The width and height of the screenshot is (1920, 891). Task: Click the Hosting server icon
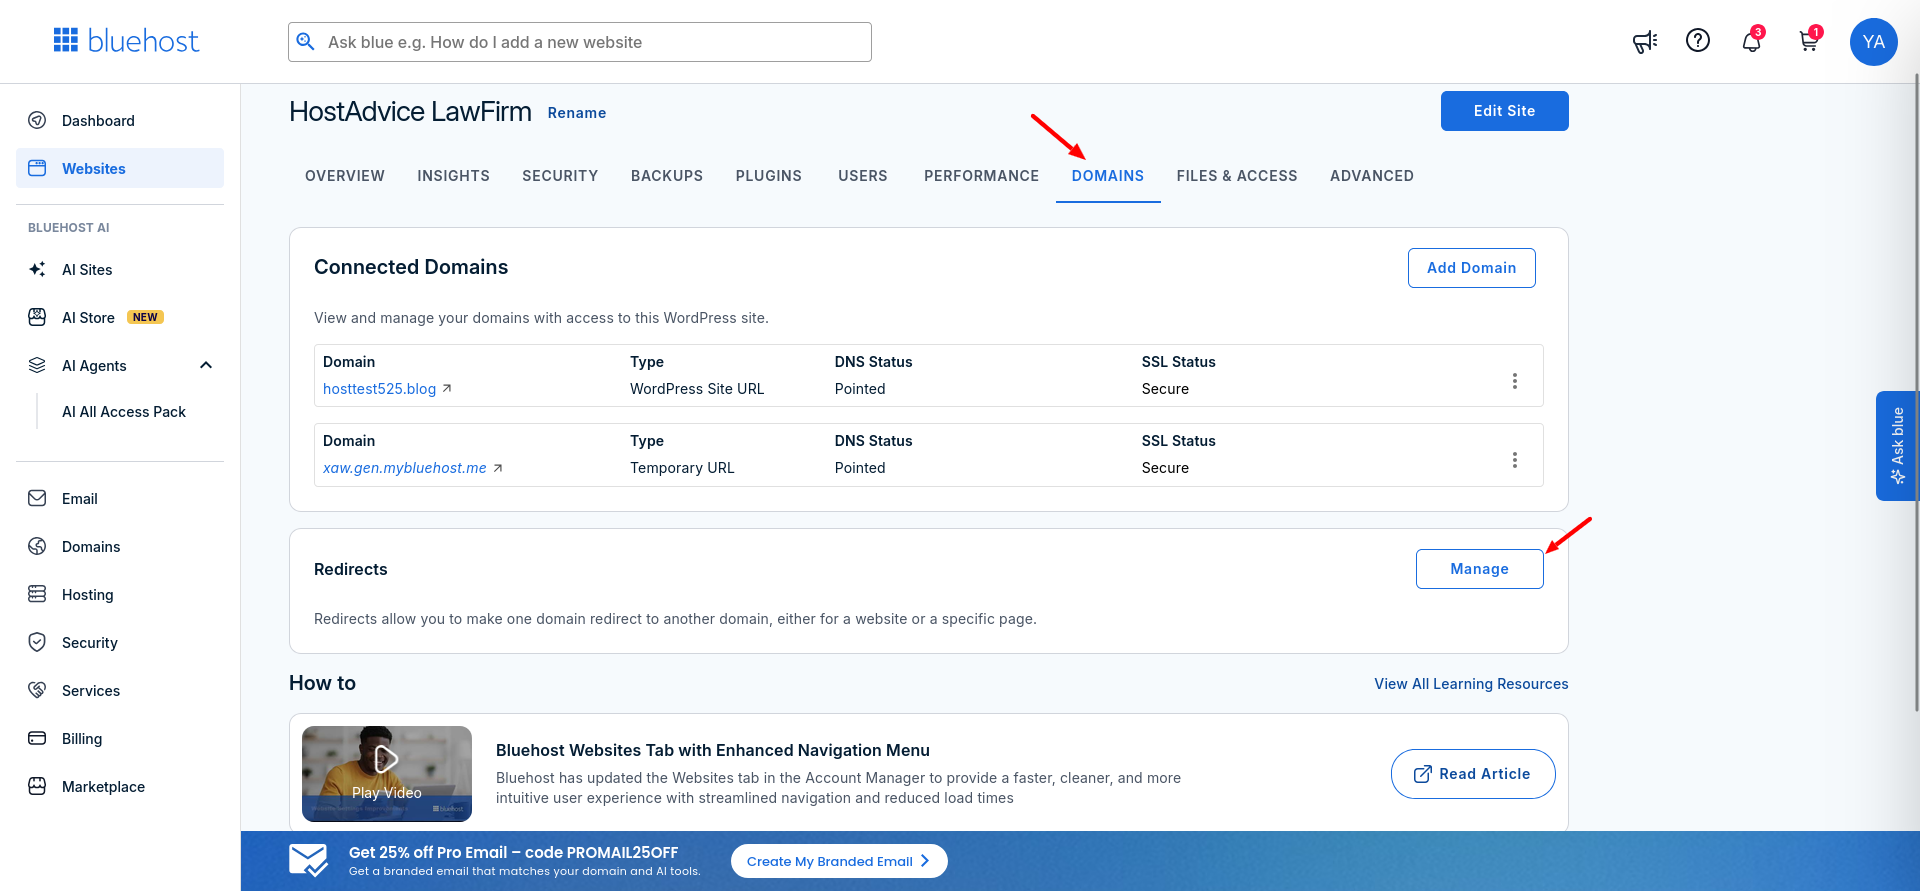pyautogui.click(x=37, y=594)
